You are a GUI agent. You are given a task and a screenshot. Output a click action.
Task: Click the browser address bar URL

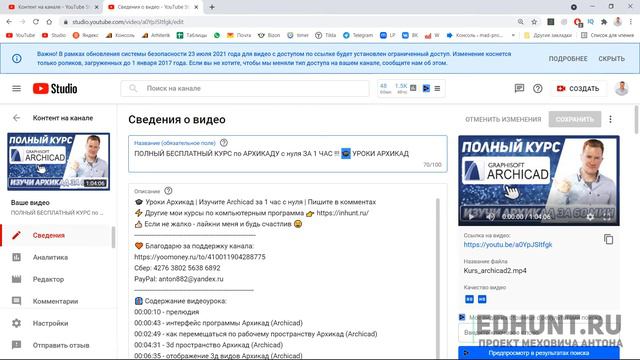click(128, 22)
